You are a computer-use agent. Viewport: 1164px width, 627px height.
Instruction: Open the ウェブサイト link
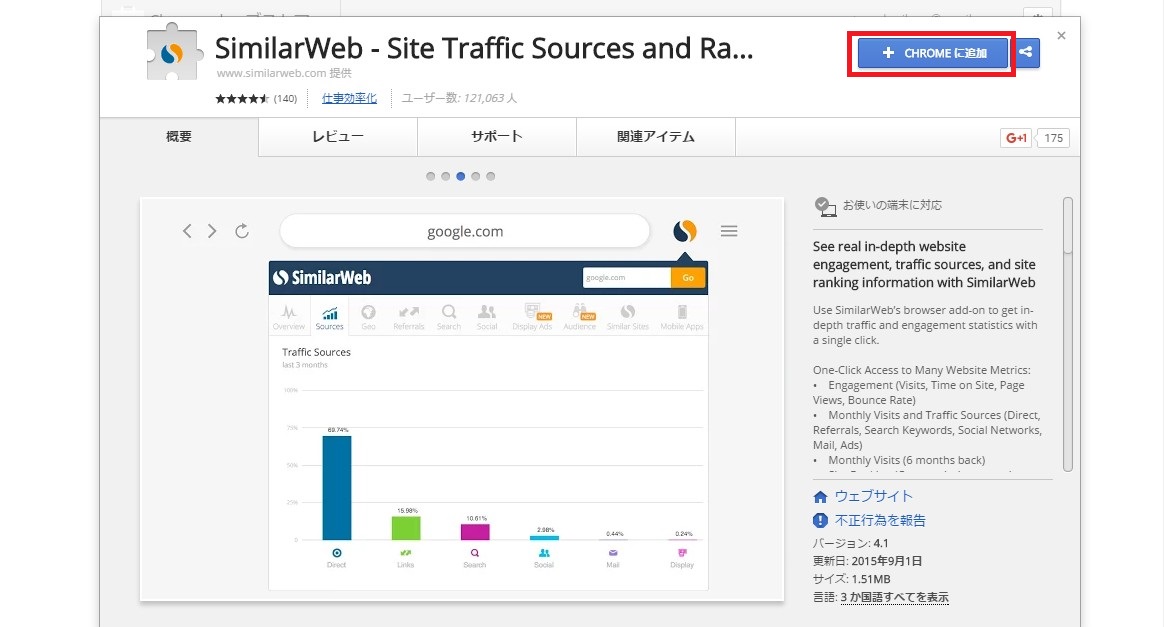click(x=874, y=496)
